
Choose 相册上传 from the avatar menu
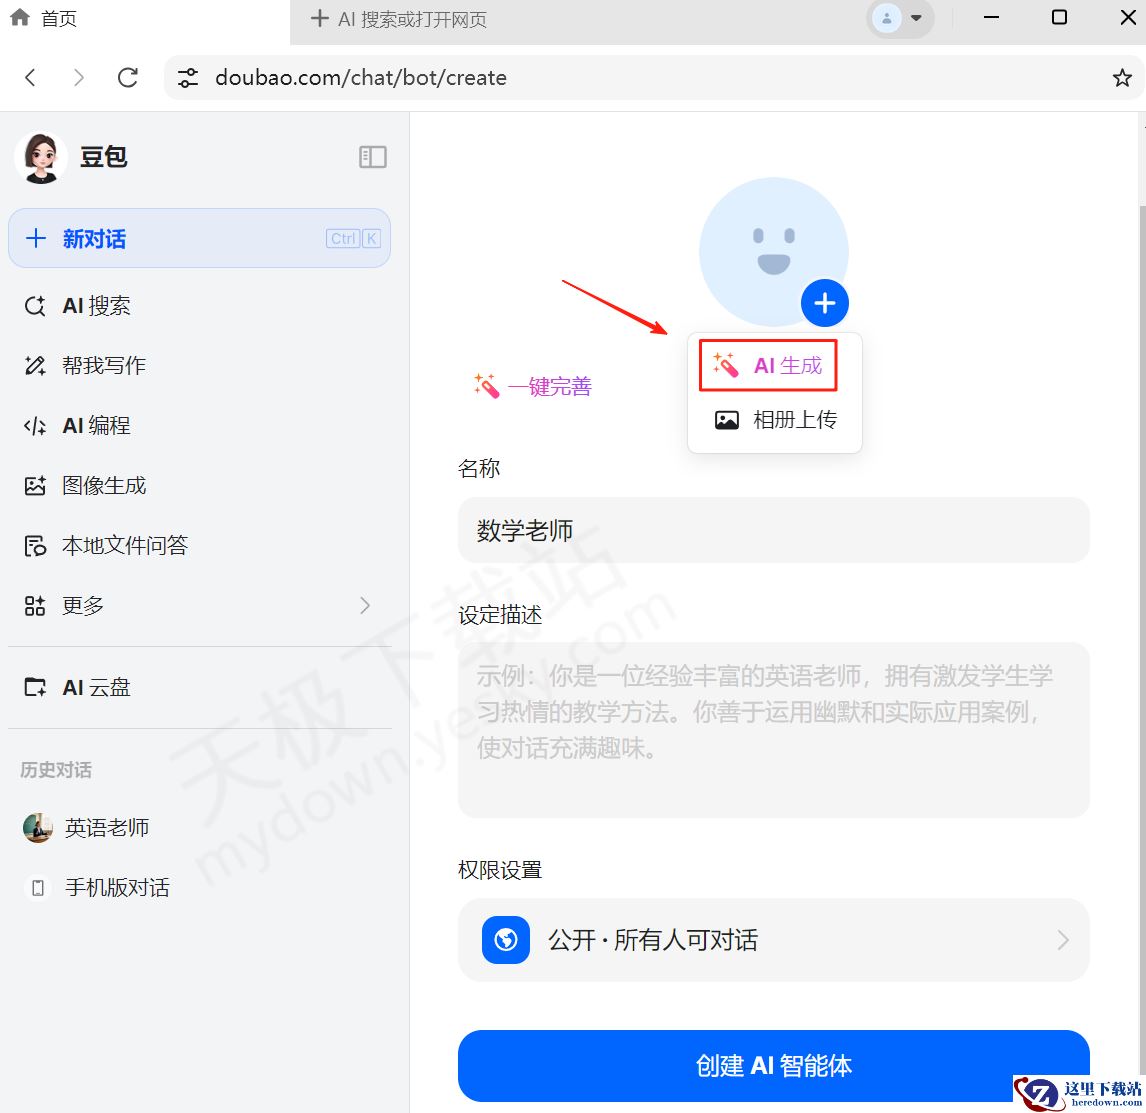coord(775,419)
